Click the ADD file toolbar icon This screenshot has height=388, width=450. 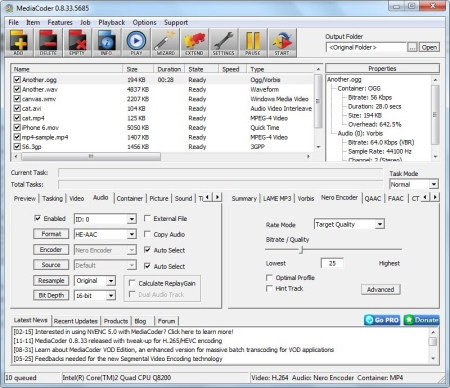[19, 42]
